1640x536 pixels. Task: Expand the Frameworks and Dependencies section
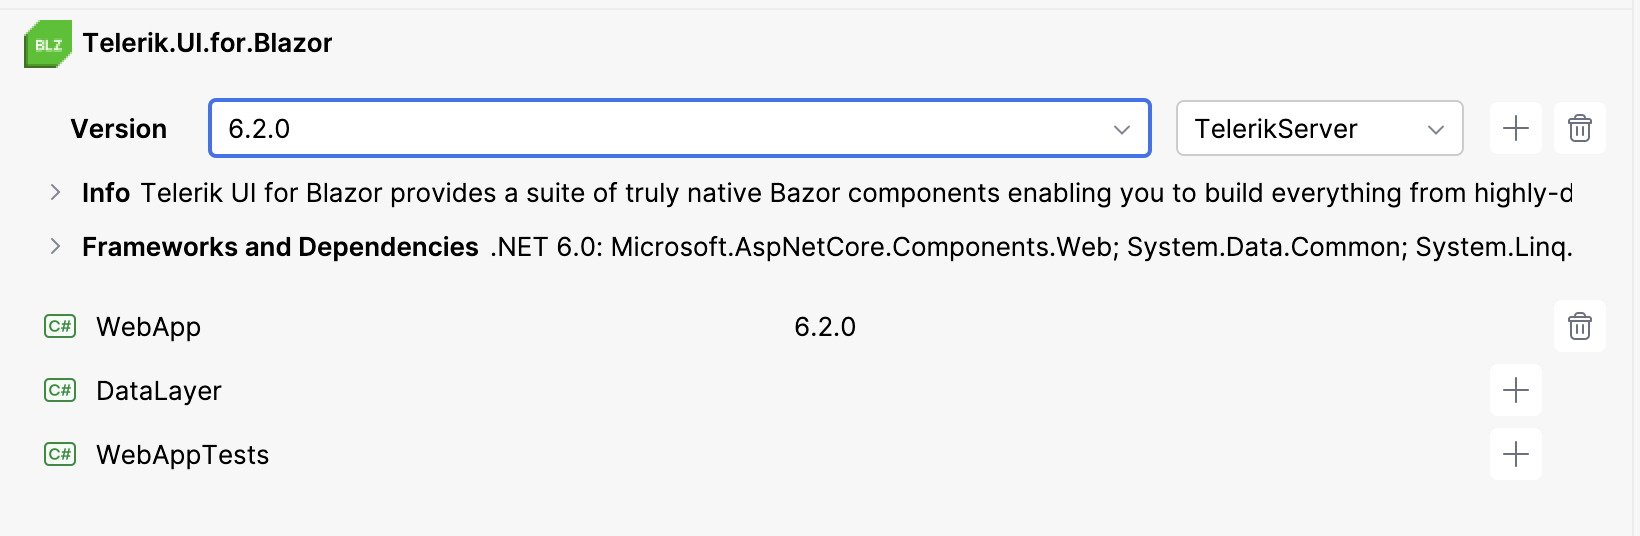point(56,246)
